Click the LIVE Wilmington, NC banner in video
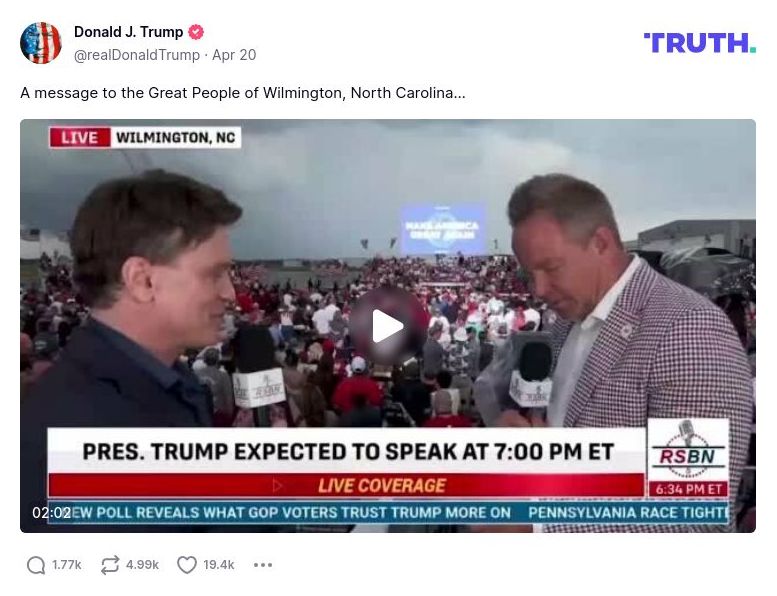The width and height of the screenshot is (777, 596). coord(145,137)
